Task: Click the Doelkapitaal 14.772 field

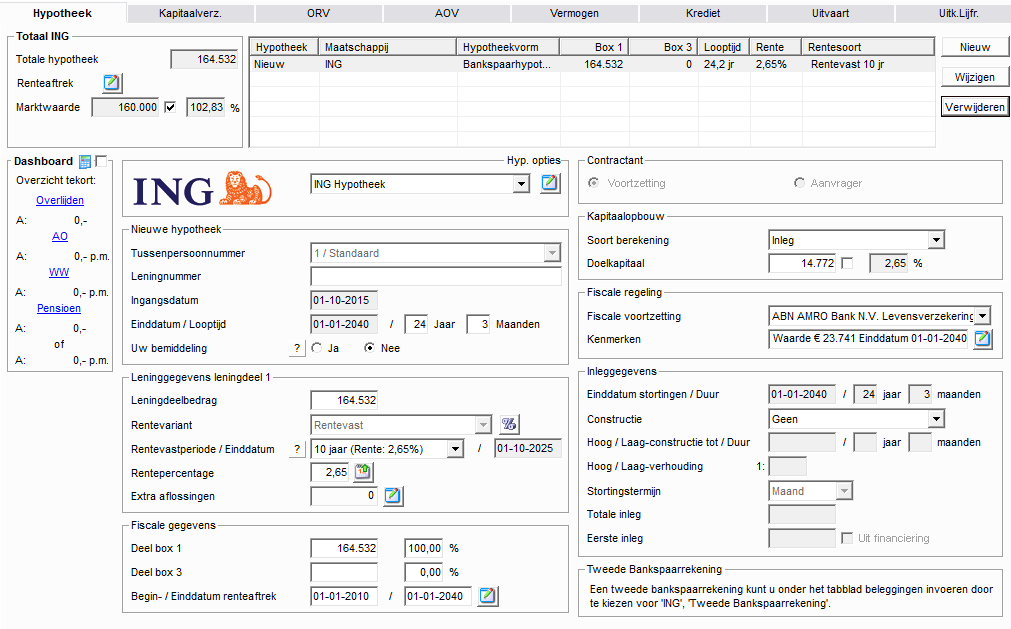Action: point(802,263)
